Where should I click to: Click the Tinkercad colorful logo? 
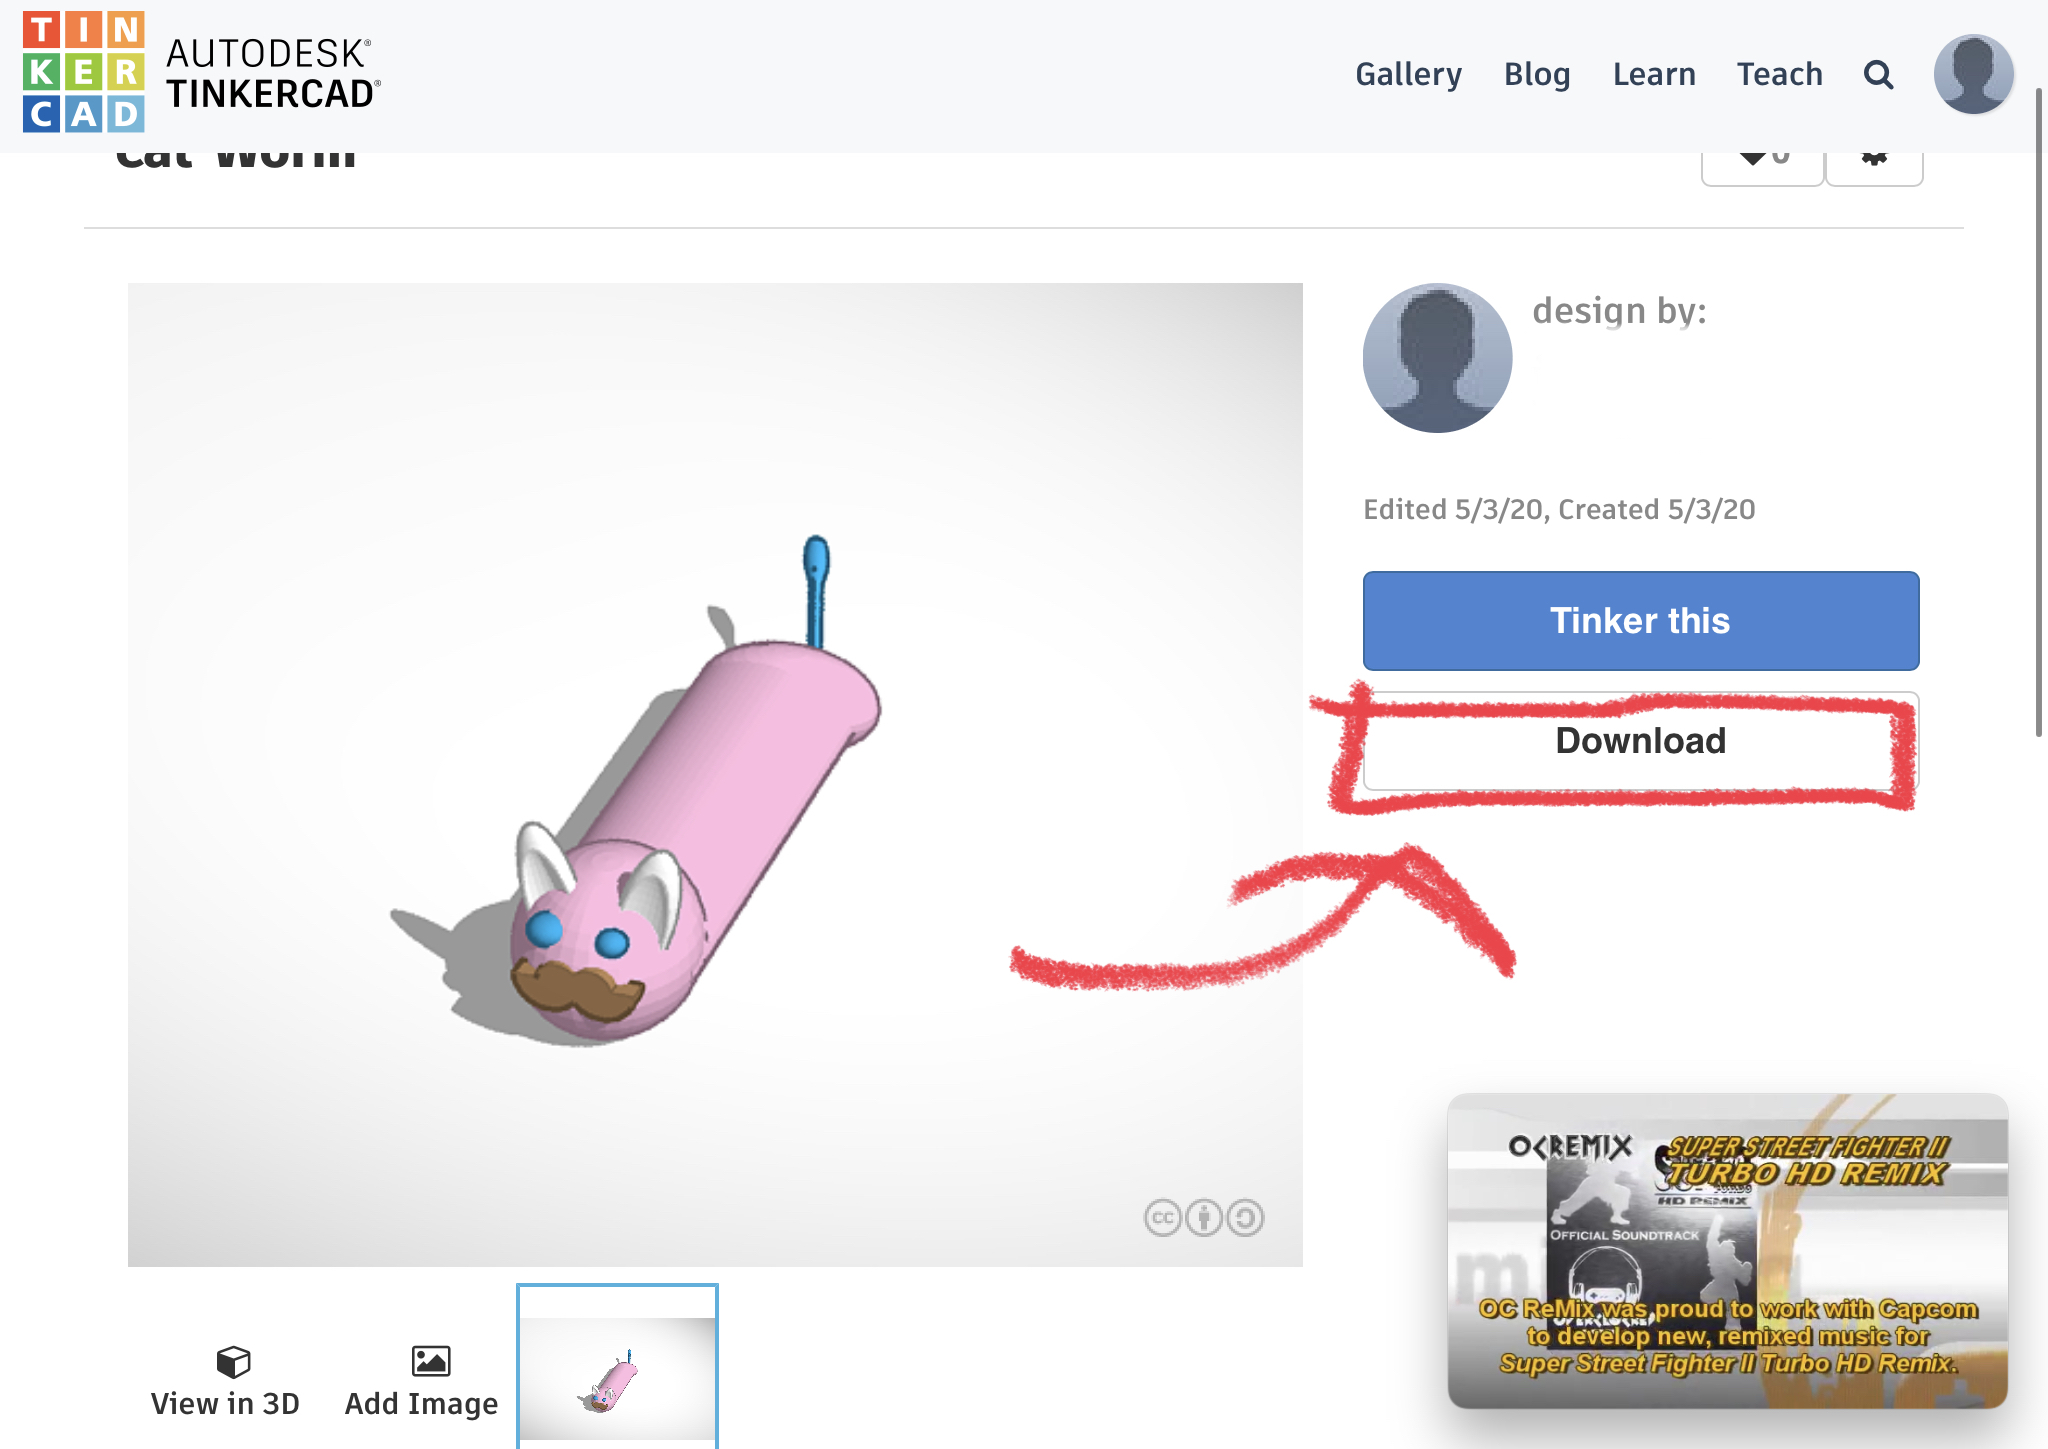point(84,72)
